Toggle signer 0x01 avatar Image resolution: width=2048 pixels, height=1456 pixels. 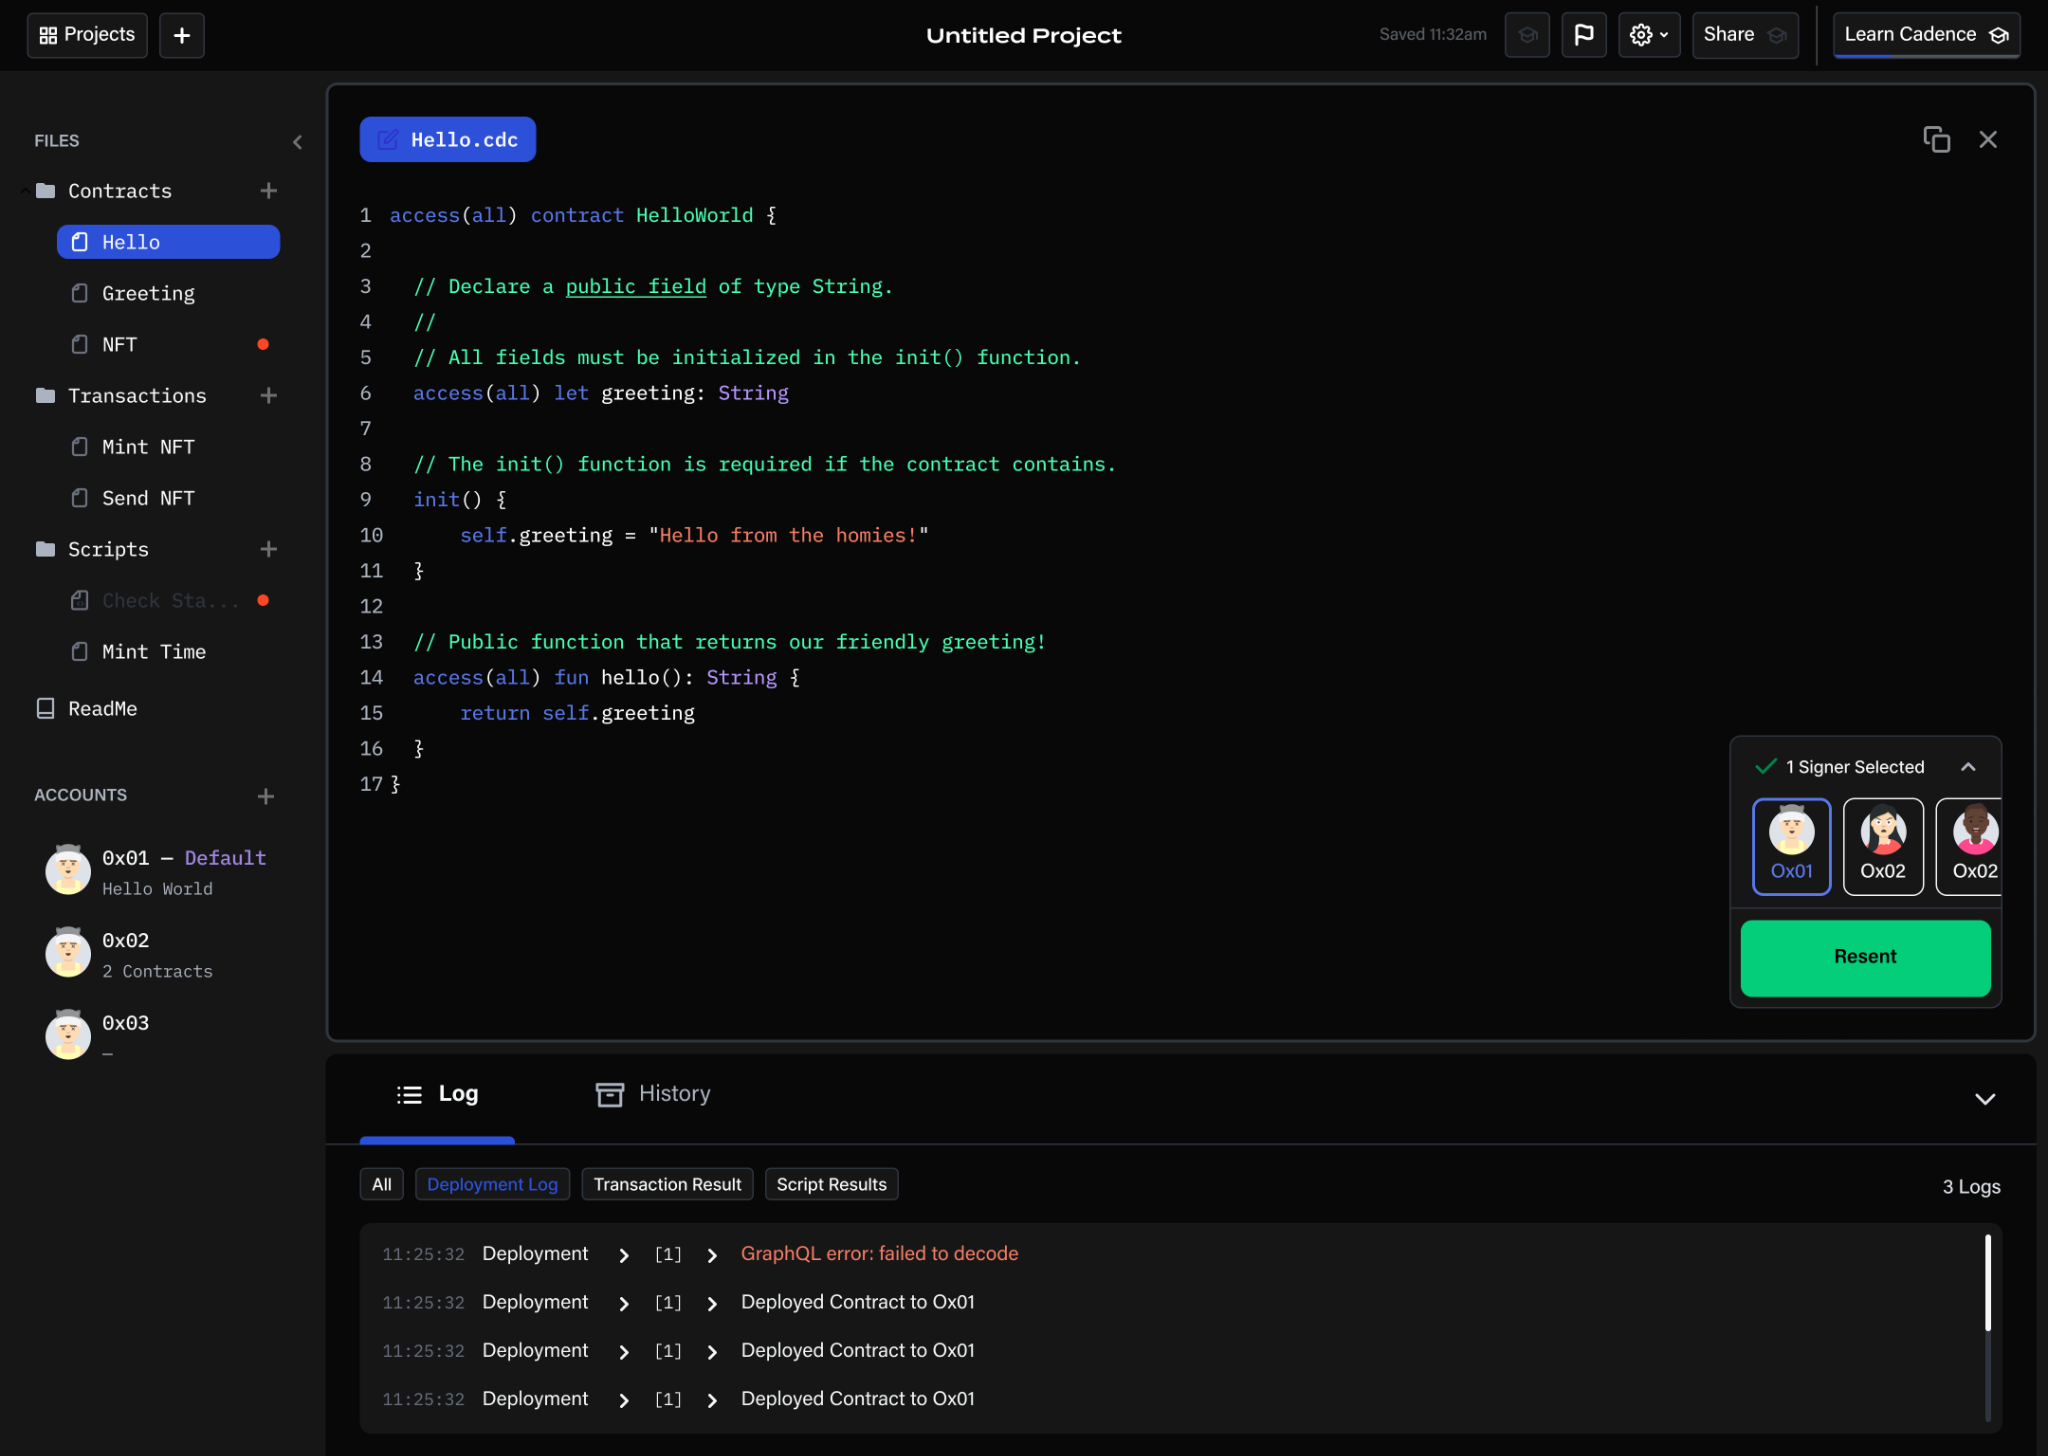point(1791,846)
